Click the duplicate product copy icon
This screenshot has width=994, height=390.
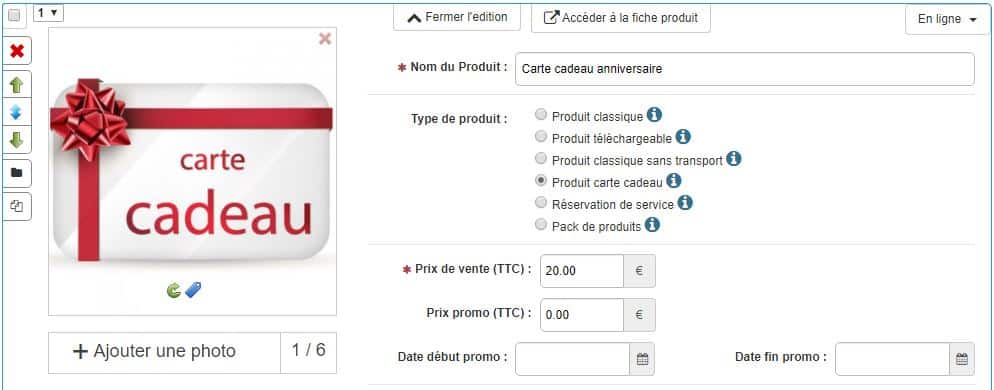click(16, 206)
